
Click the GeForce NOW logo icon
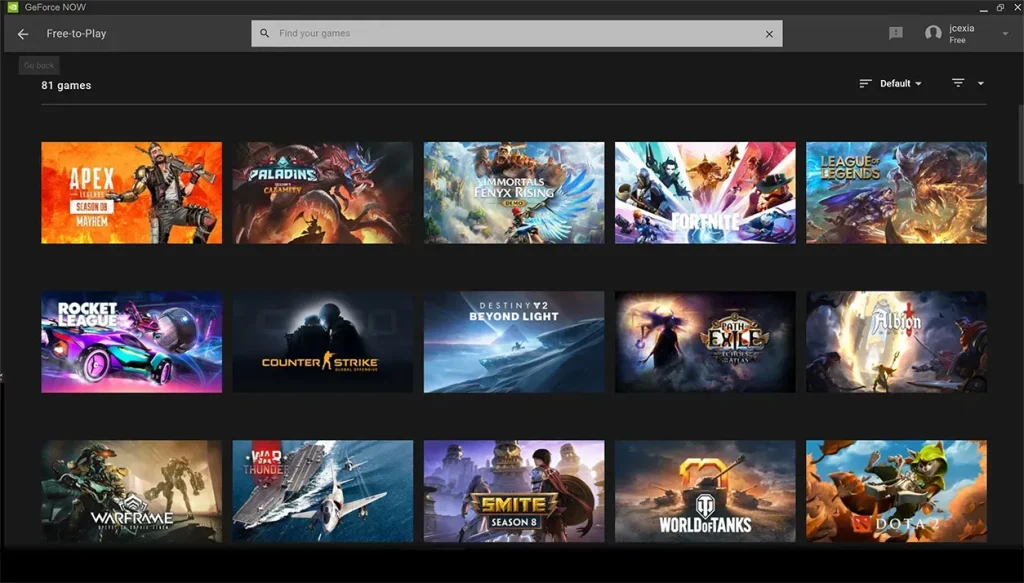click(x=11, y=7)
